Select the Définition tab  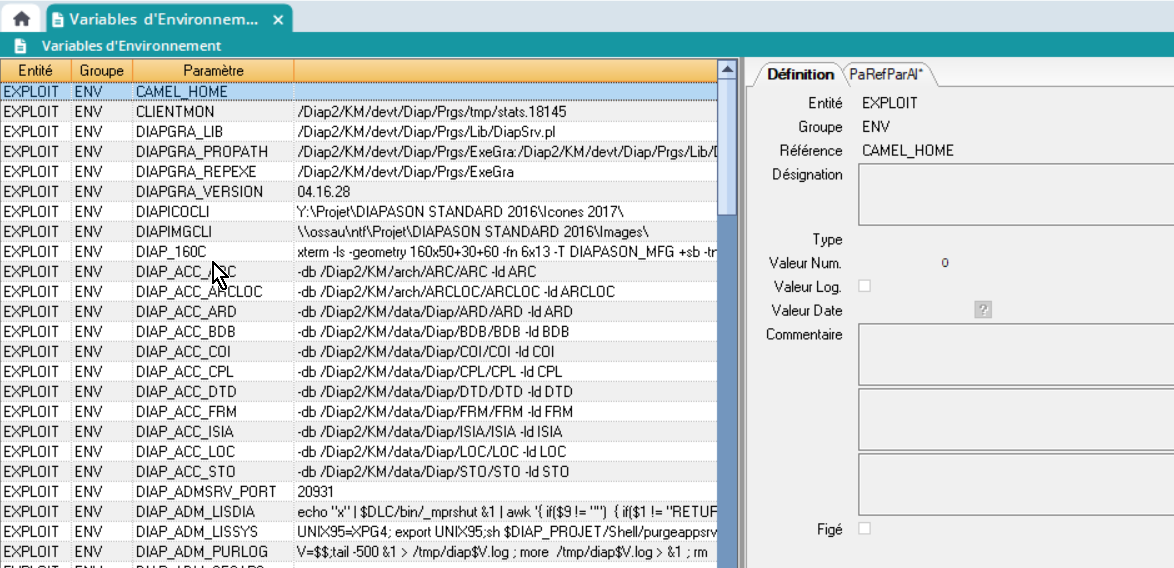point(800,74)
